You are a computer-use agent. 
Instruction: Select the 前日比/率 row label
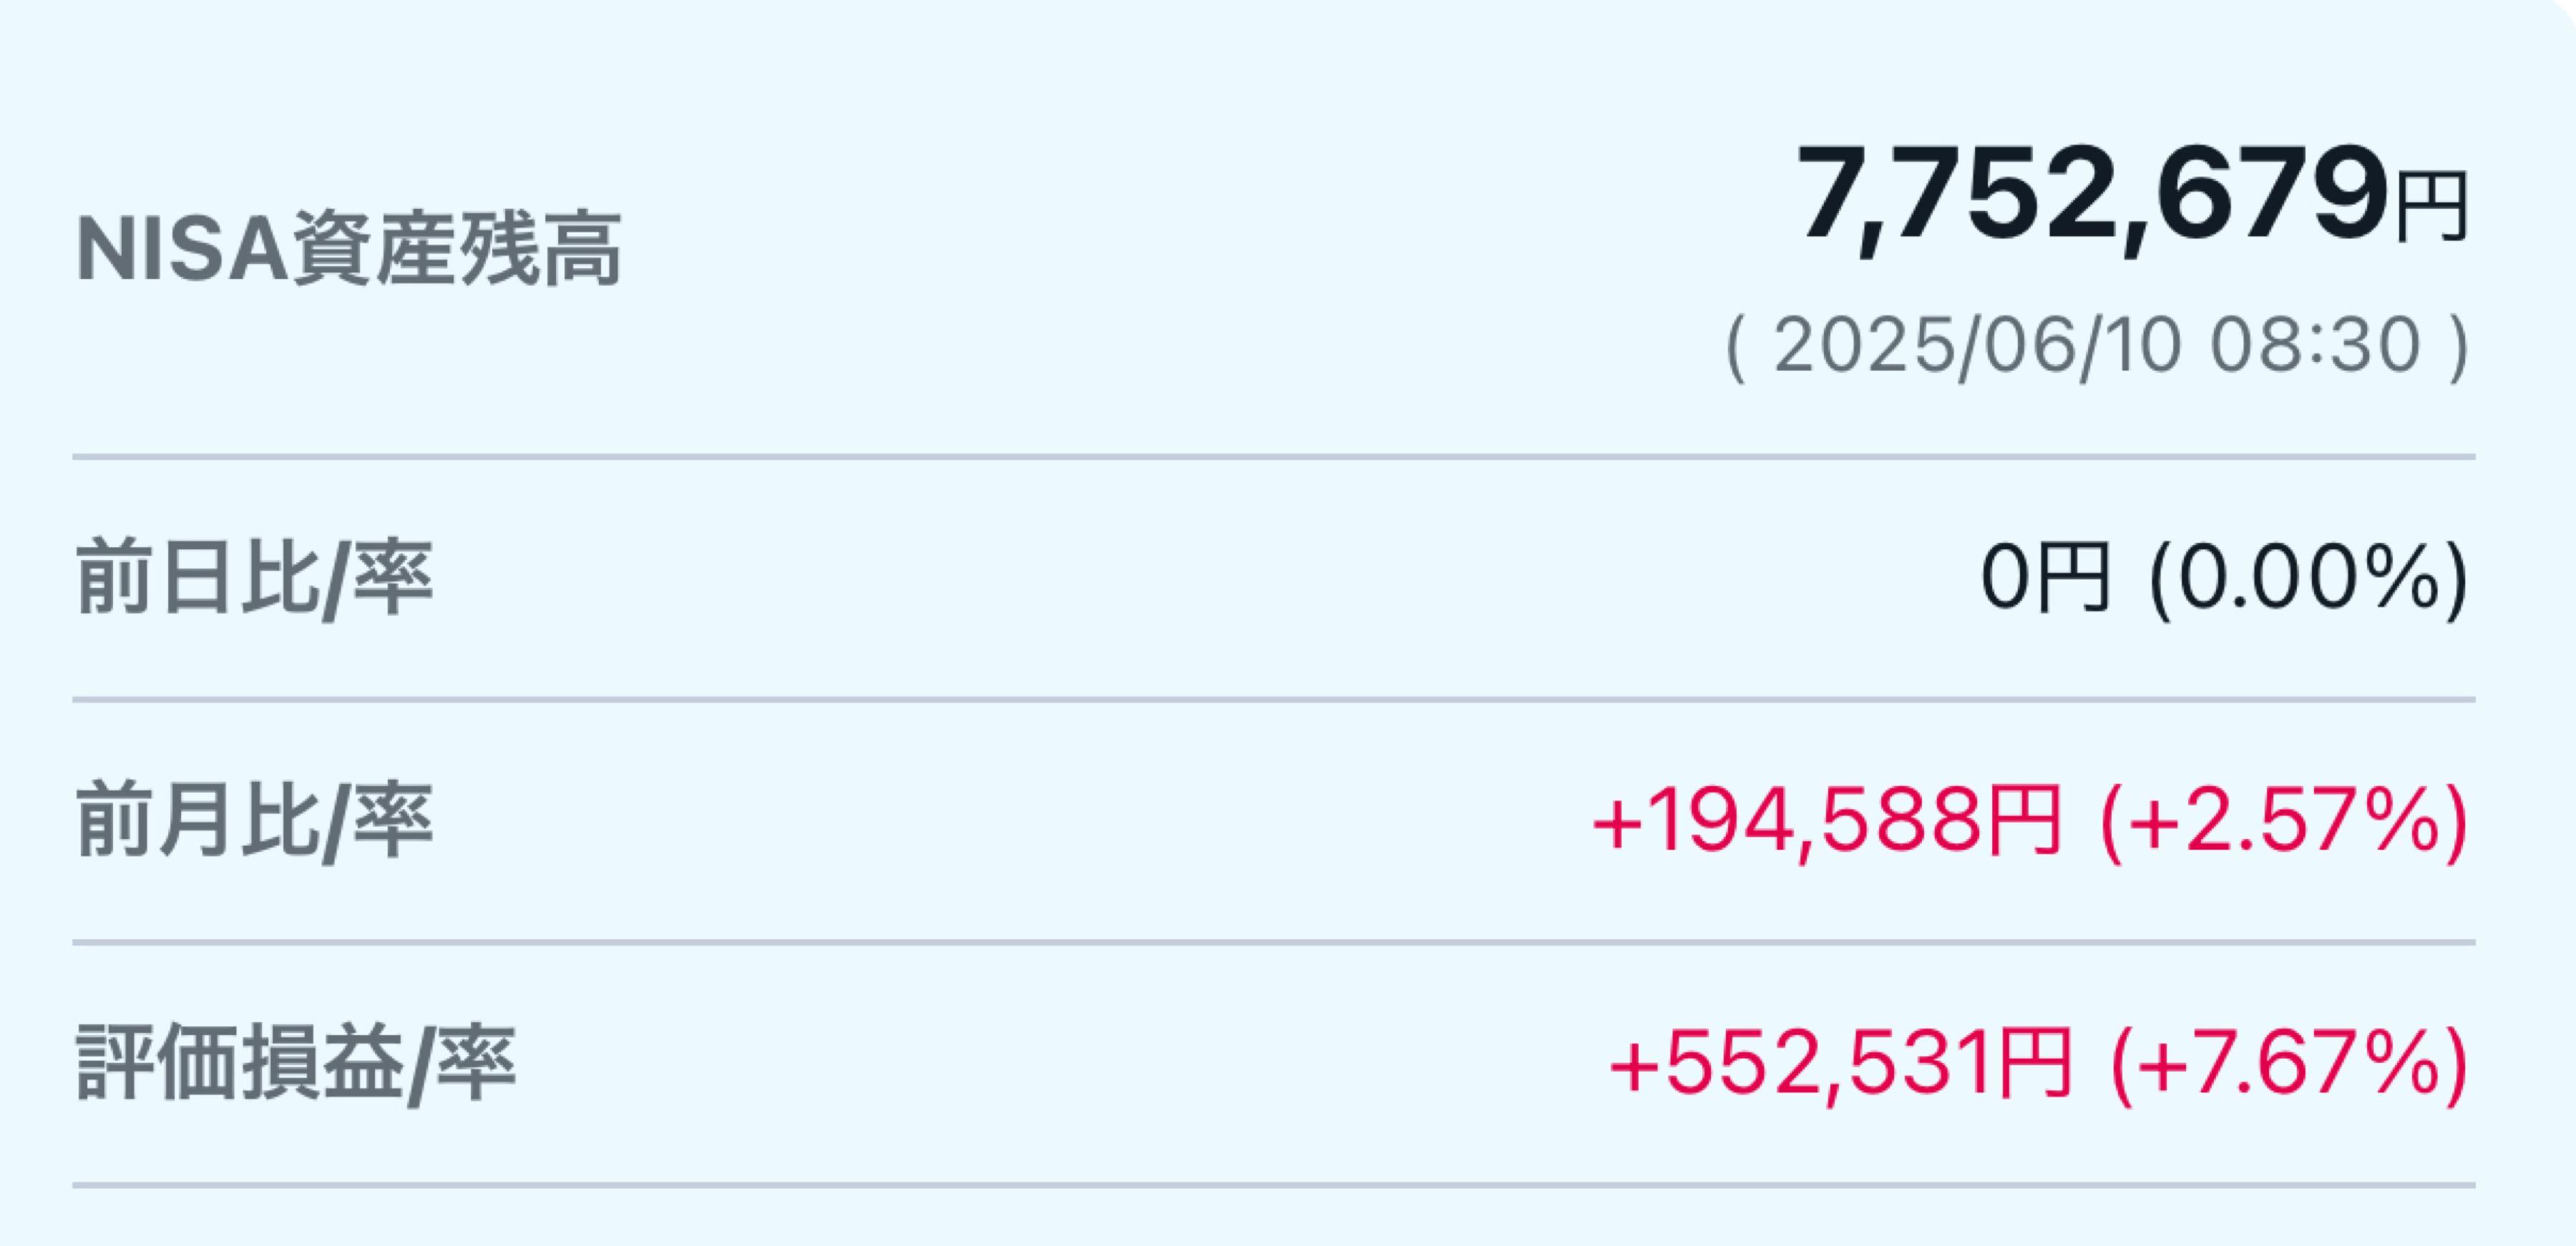coord(255,579)
